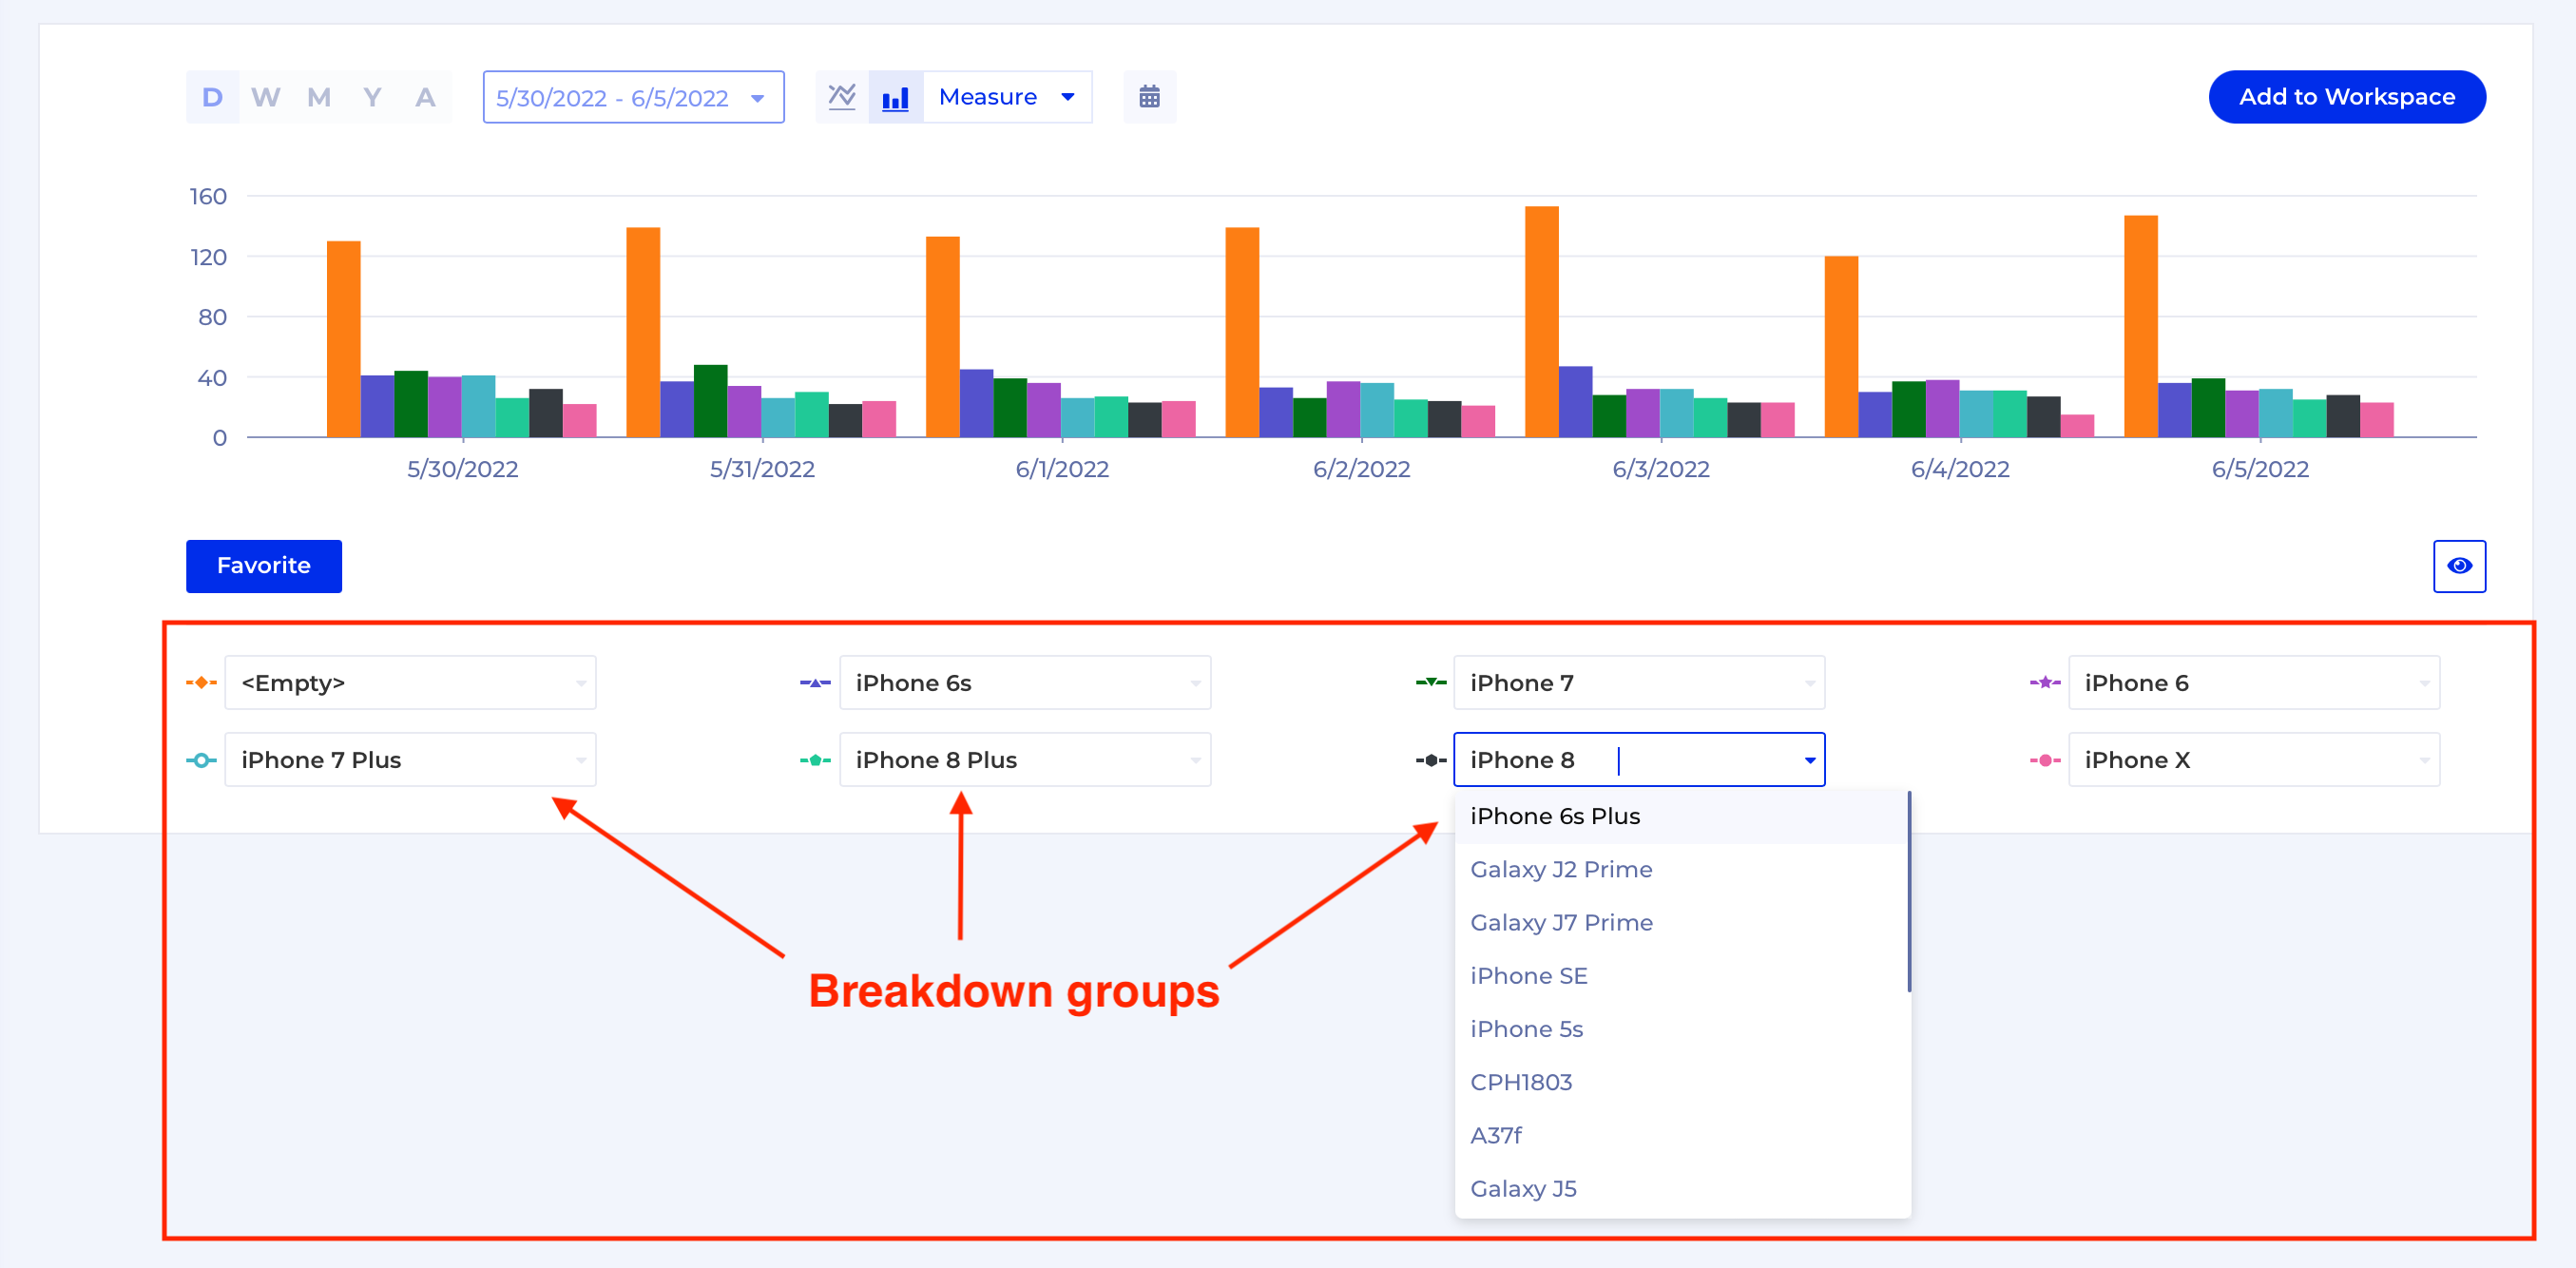Select the bar chart view icon
Viewport: 2576px width, 1268px height.
pos(895,97)
